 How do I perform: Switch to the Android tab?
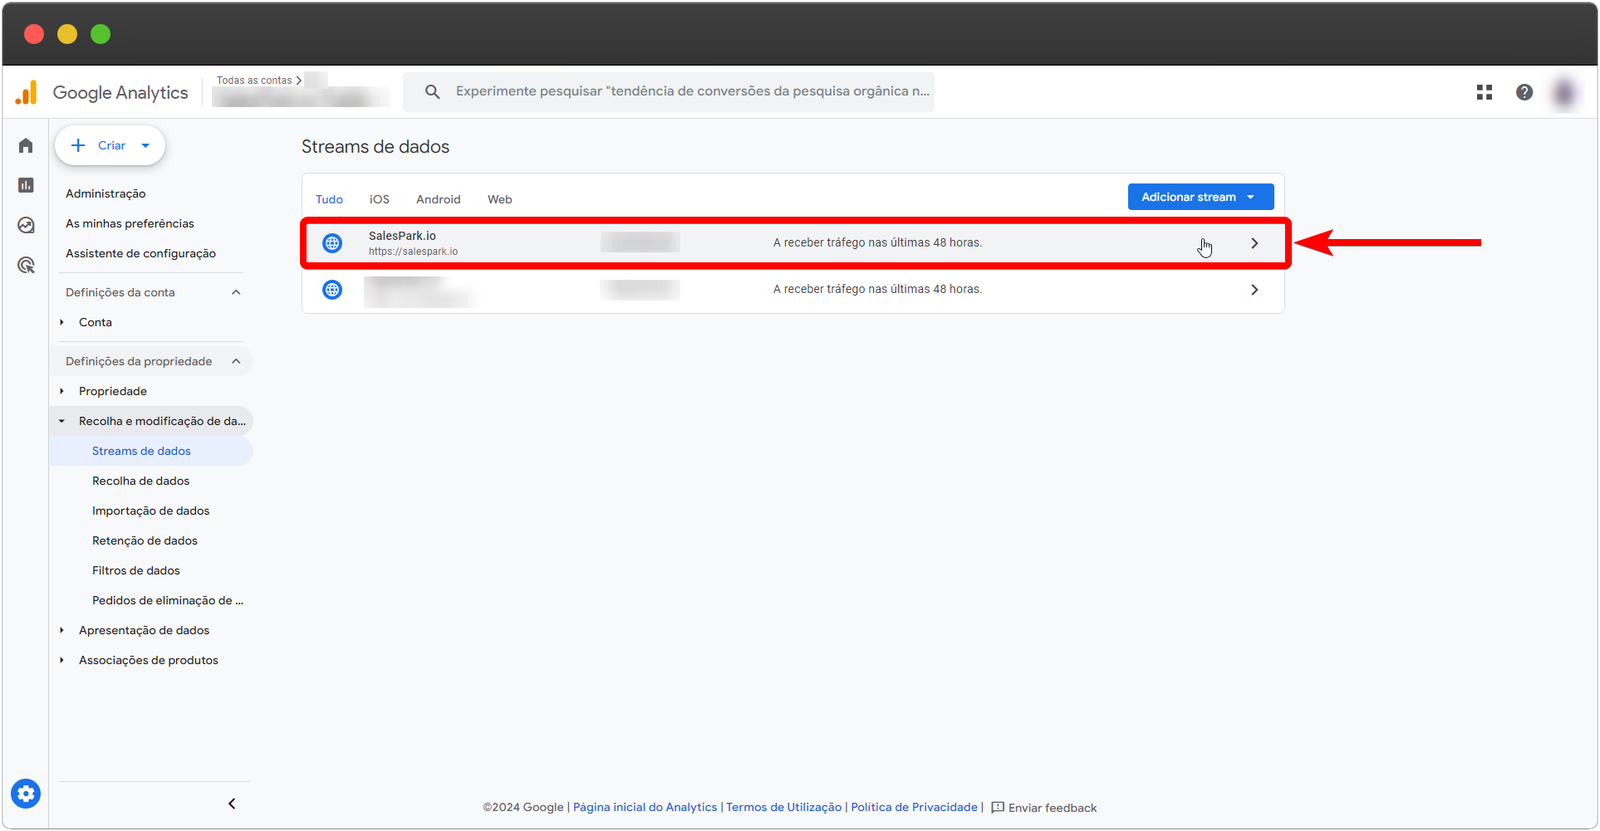coord(438,199)
